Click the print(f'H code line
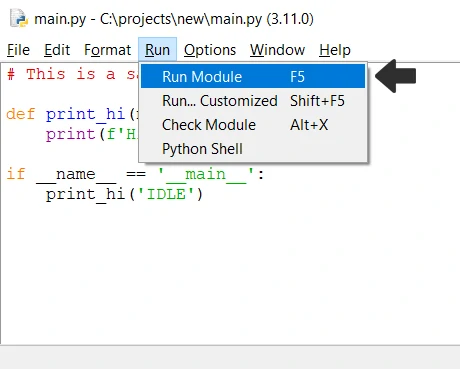This screenshot has height=369, width=460. [x=91, y=134]
